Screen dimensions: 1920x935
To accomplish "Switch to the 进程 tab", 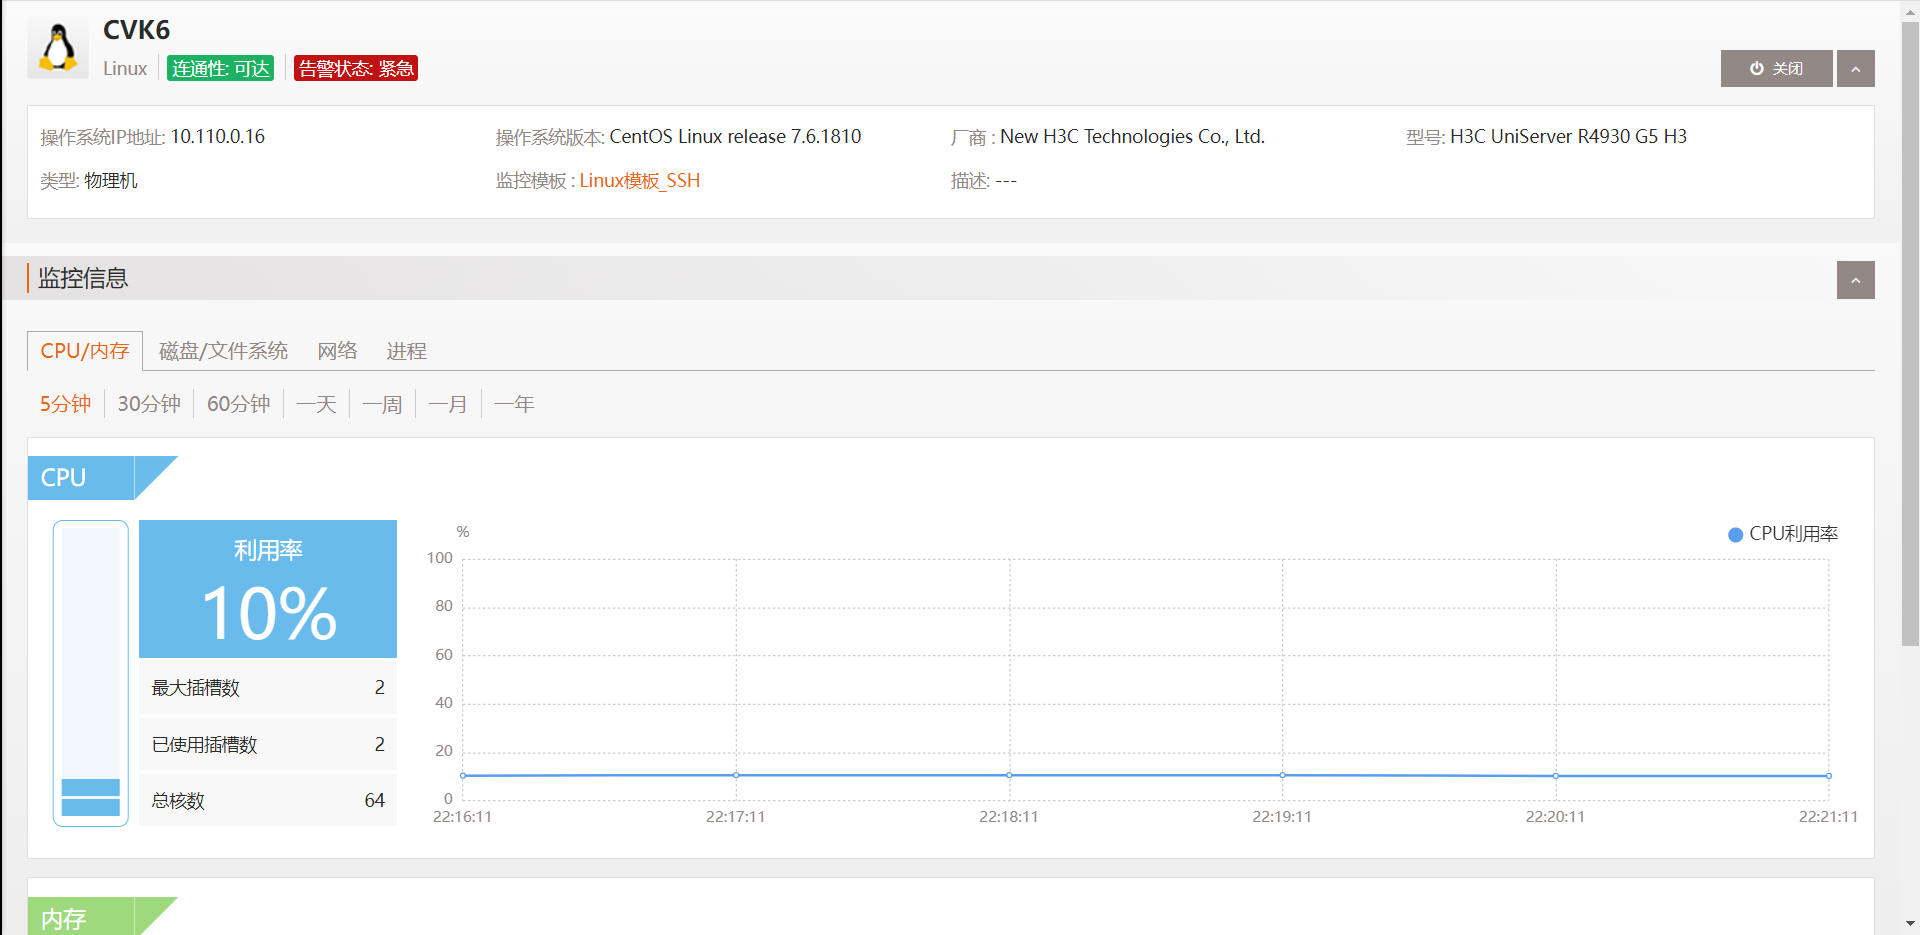I will pos(406,351).
